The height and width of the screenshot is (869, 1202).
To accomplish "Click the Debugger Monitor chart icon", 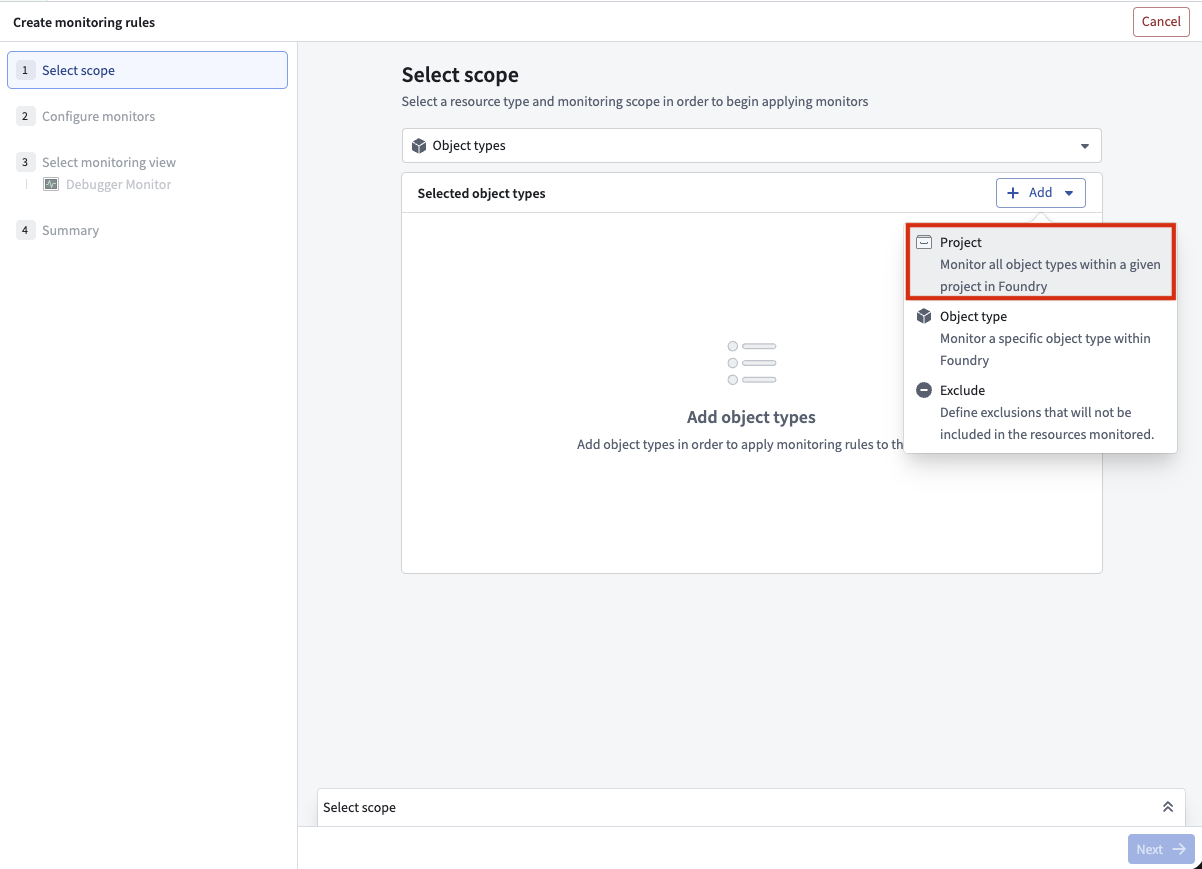I will click(x=51, y=184).
